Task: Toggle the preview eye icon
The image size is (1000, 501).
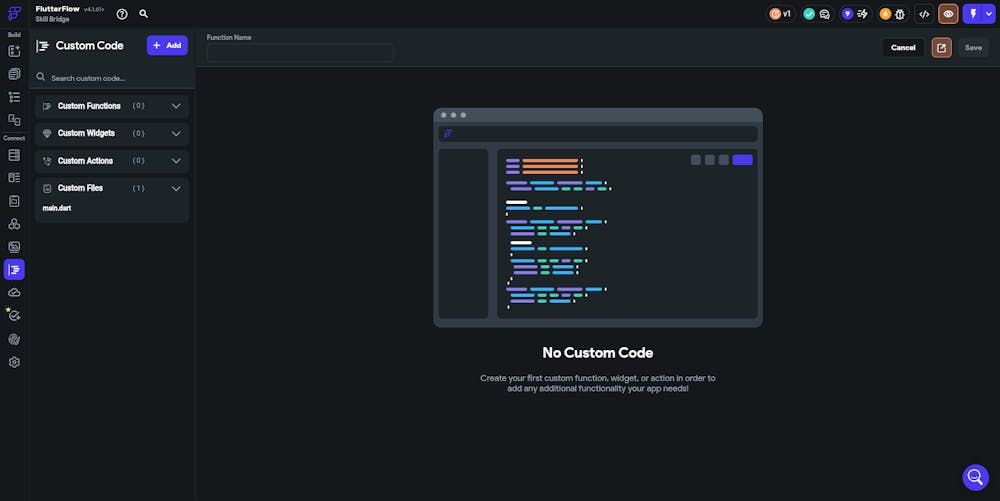Action: (948, 14)
